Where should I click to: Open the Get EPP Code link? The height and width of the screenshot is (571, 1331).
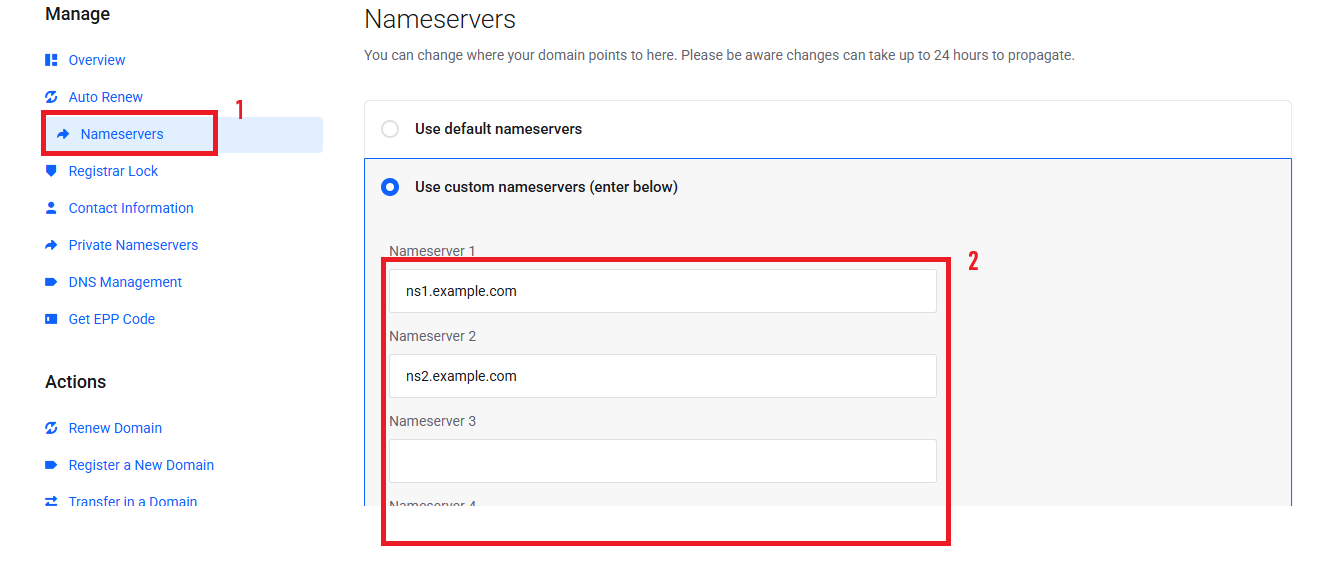tap(112, 319)
